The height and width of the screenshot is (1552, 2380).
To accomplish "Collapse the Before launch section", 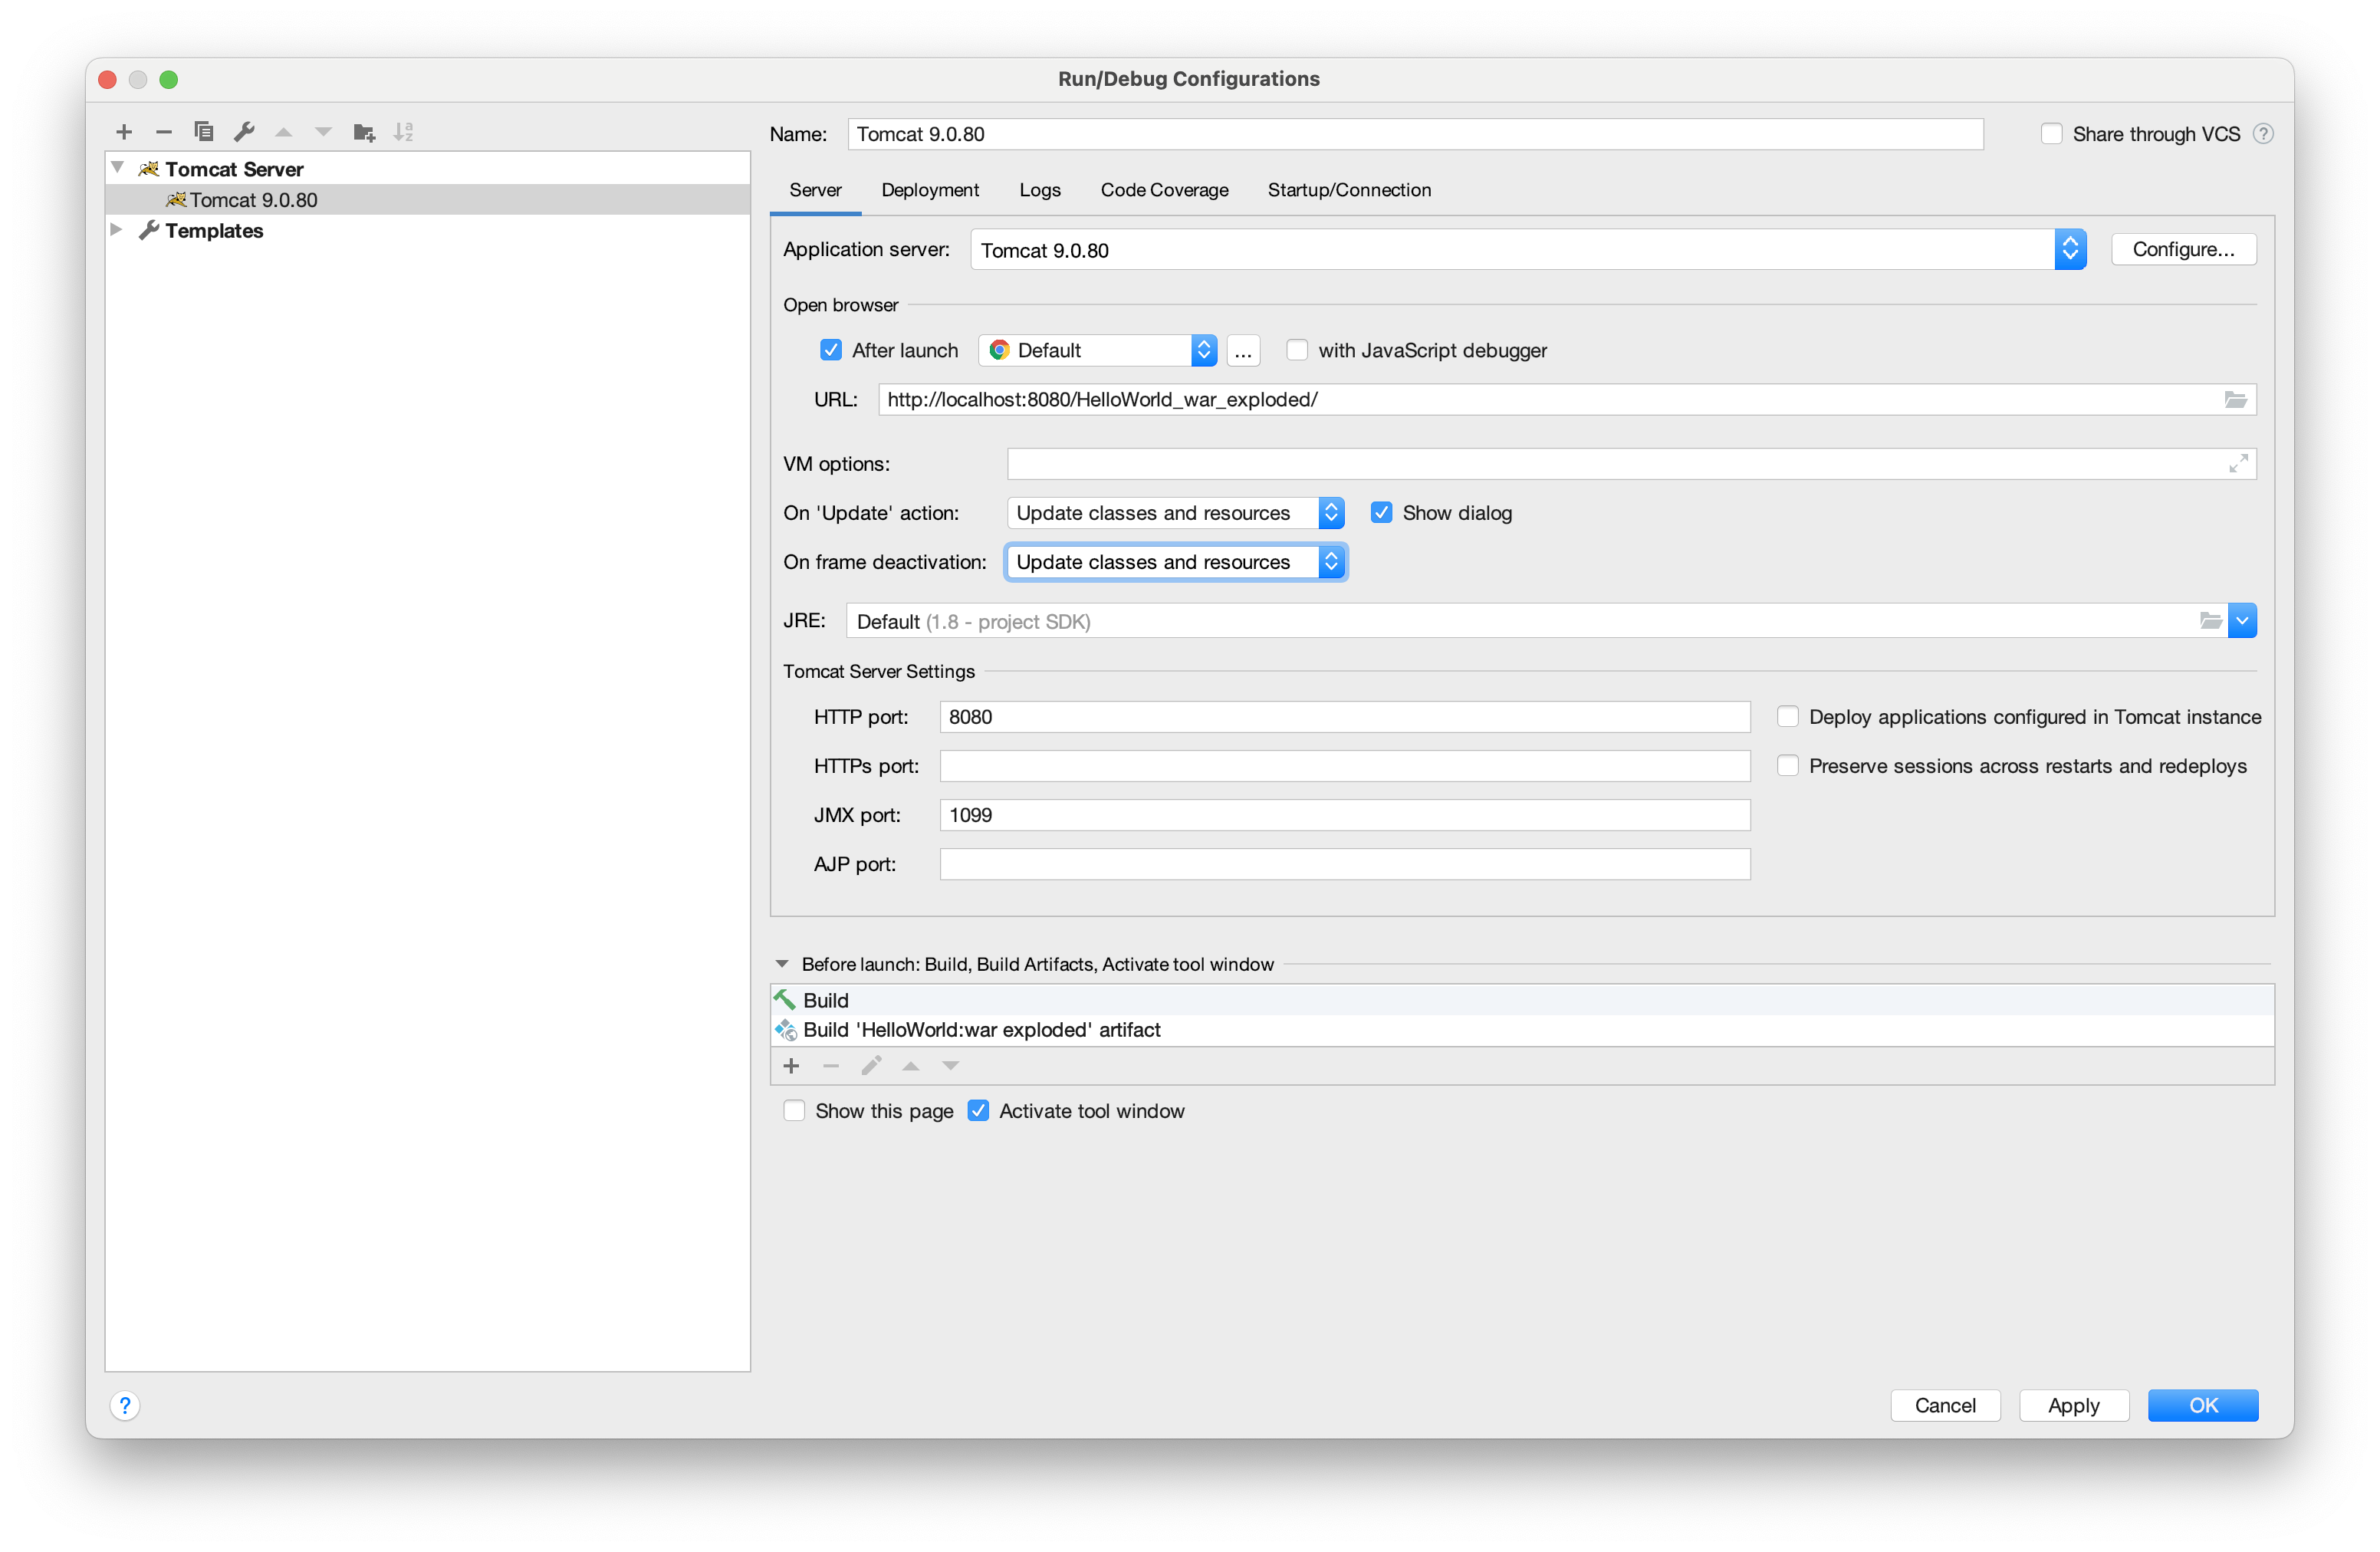I will pyautogui.click(x=782, y=964).
